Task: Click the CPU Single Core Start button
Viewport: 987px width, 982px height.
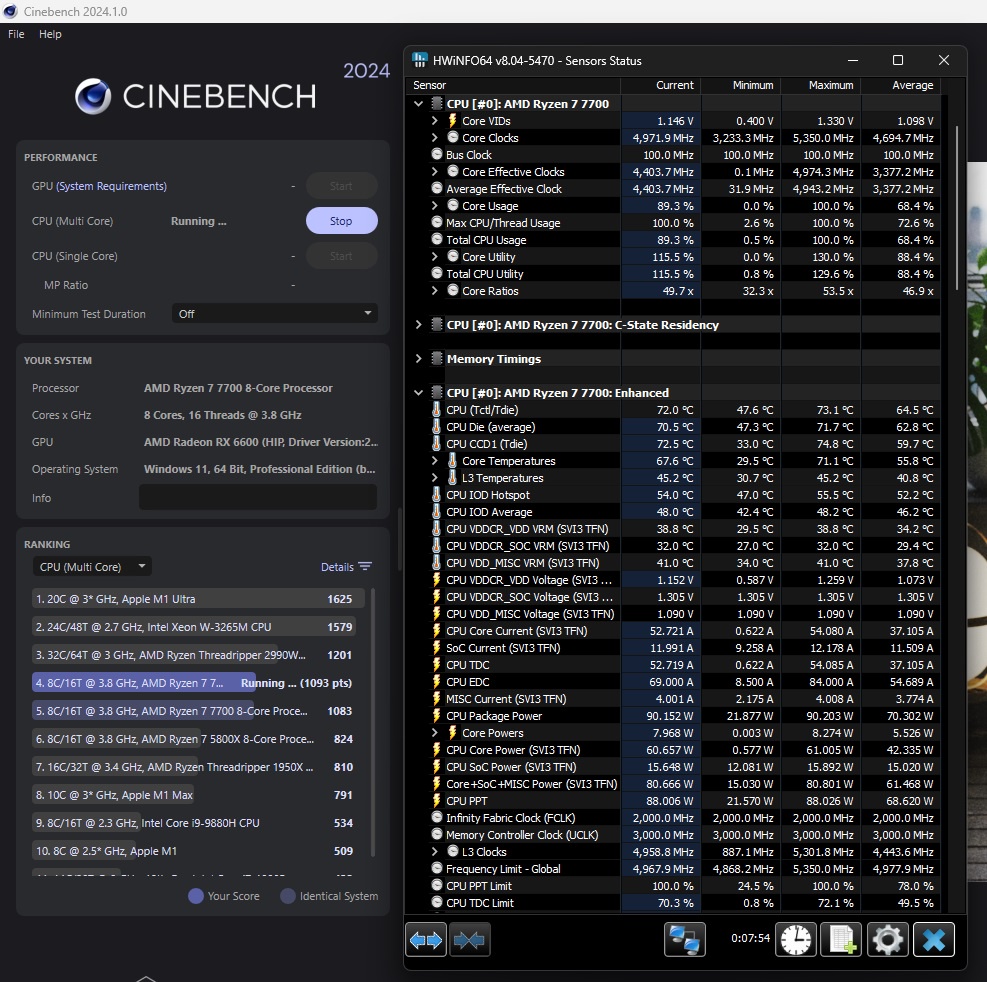Action: coord(342,256)
